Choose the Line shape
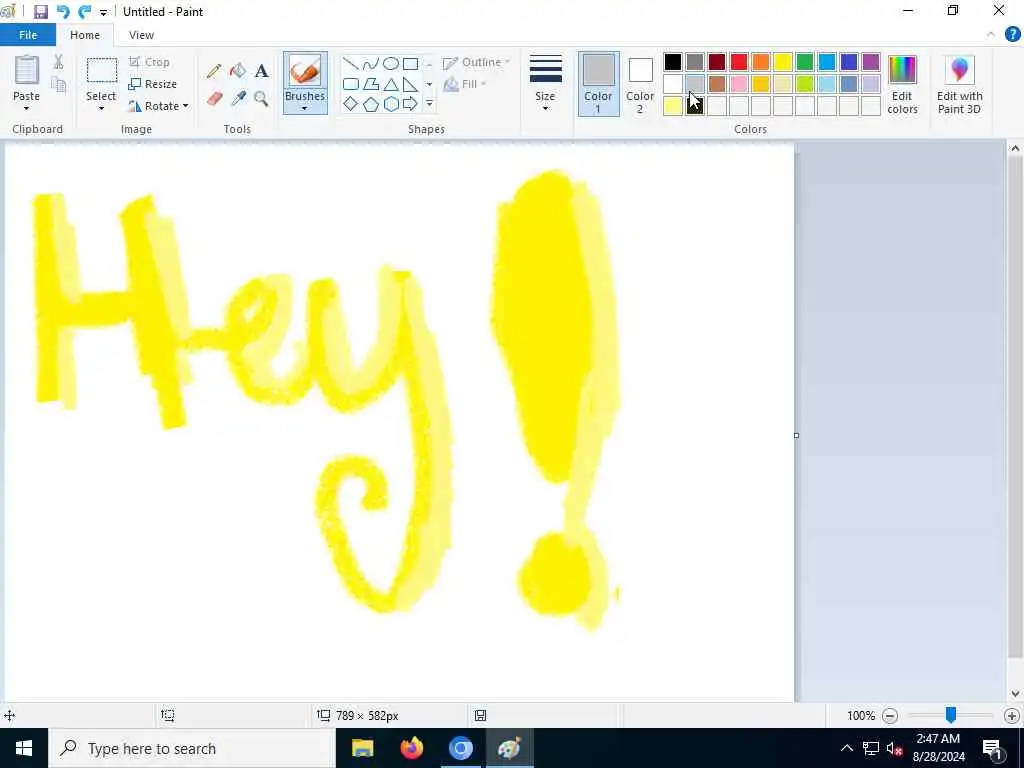 351,63
